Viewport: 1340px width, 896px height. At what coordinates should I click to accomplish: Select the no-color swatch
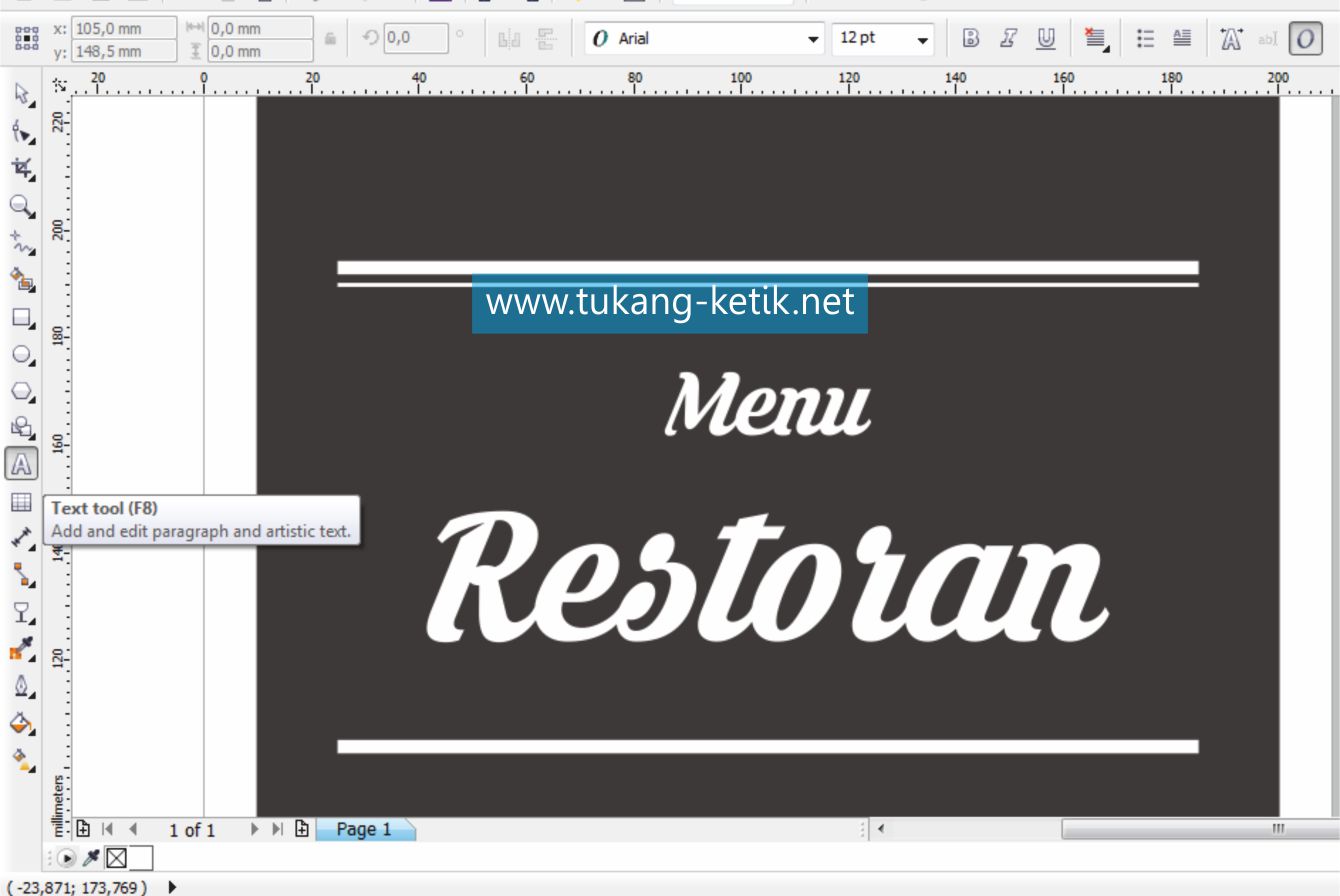pyautogui.click(x=116, y=858)
